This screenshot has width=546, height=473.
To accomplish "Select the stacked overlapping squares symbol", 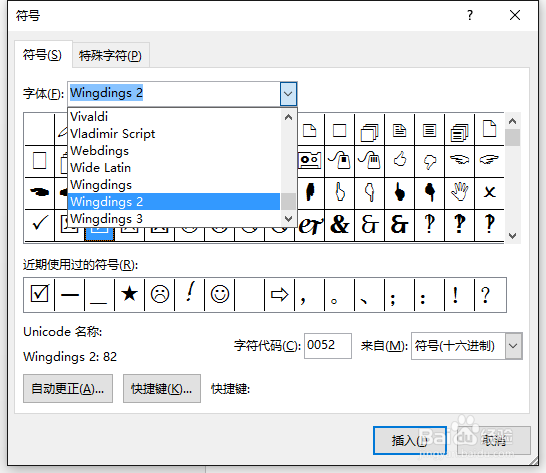I will pyautogui.click(x=369, y=130).
